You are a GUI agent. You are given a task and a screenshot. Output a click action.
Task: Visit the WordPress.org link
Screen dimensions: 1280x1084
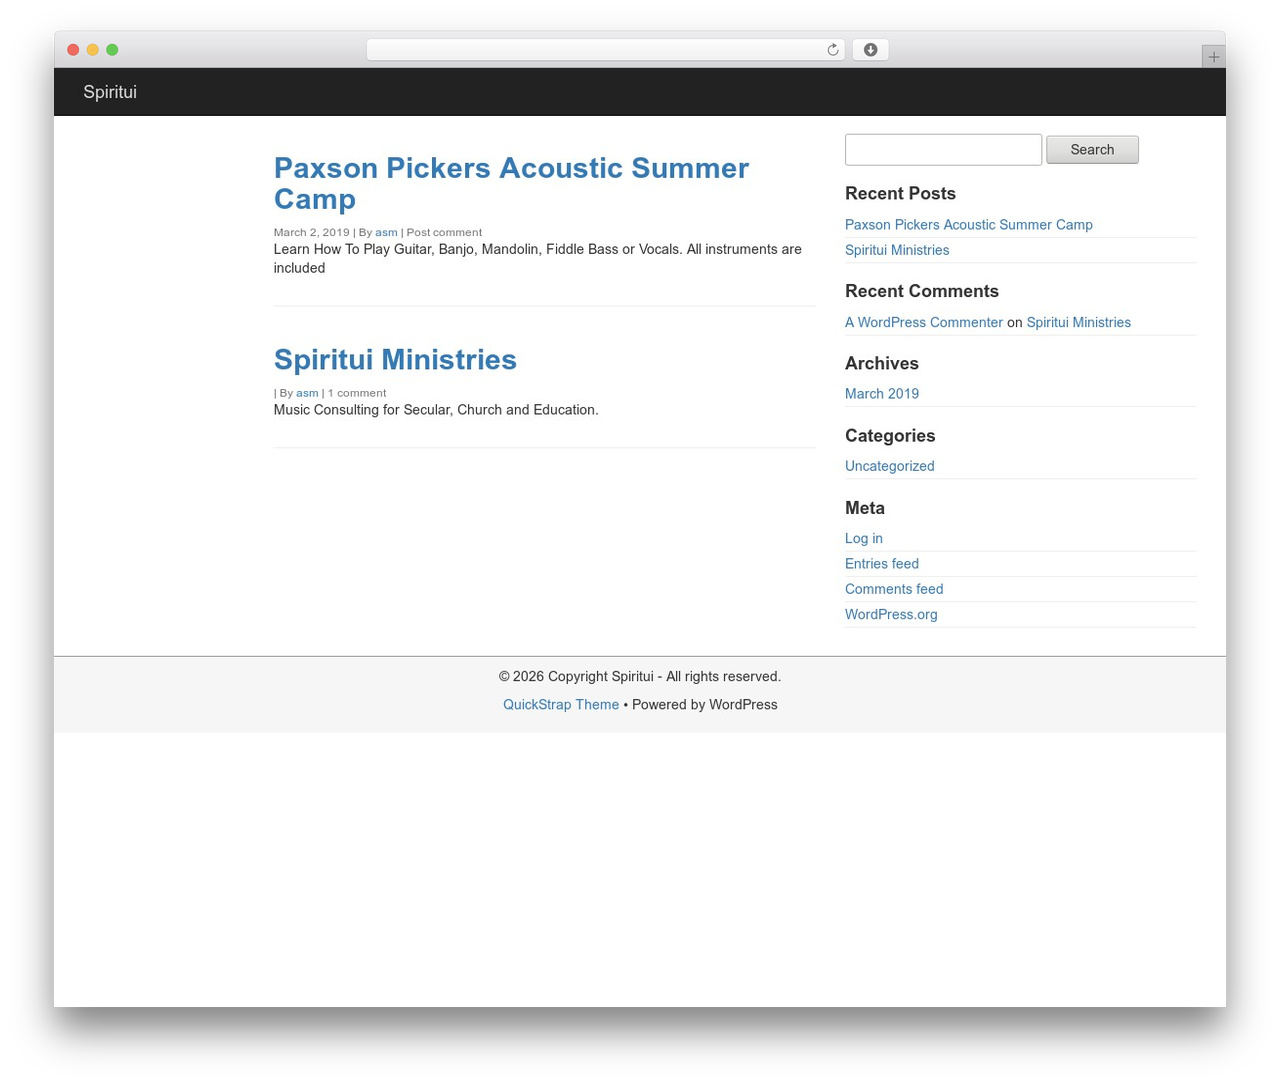891,614
